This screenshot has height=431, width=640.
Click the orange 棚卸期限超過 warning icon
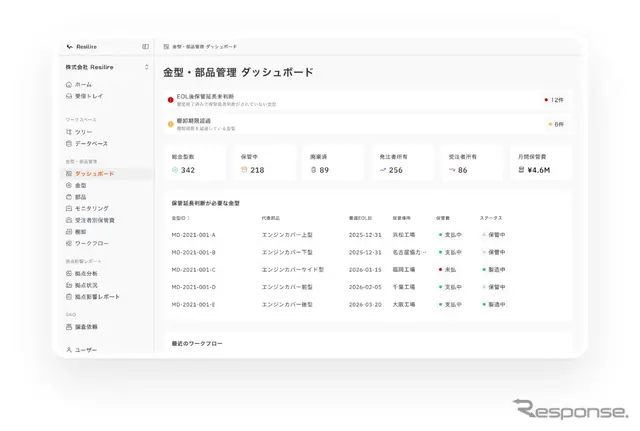(171, 124)
